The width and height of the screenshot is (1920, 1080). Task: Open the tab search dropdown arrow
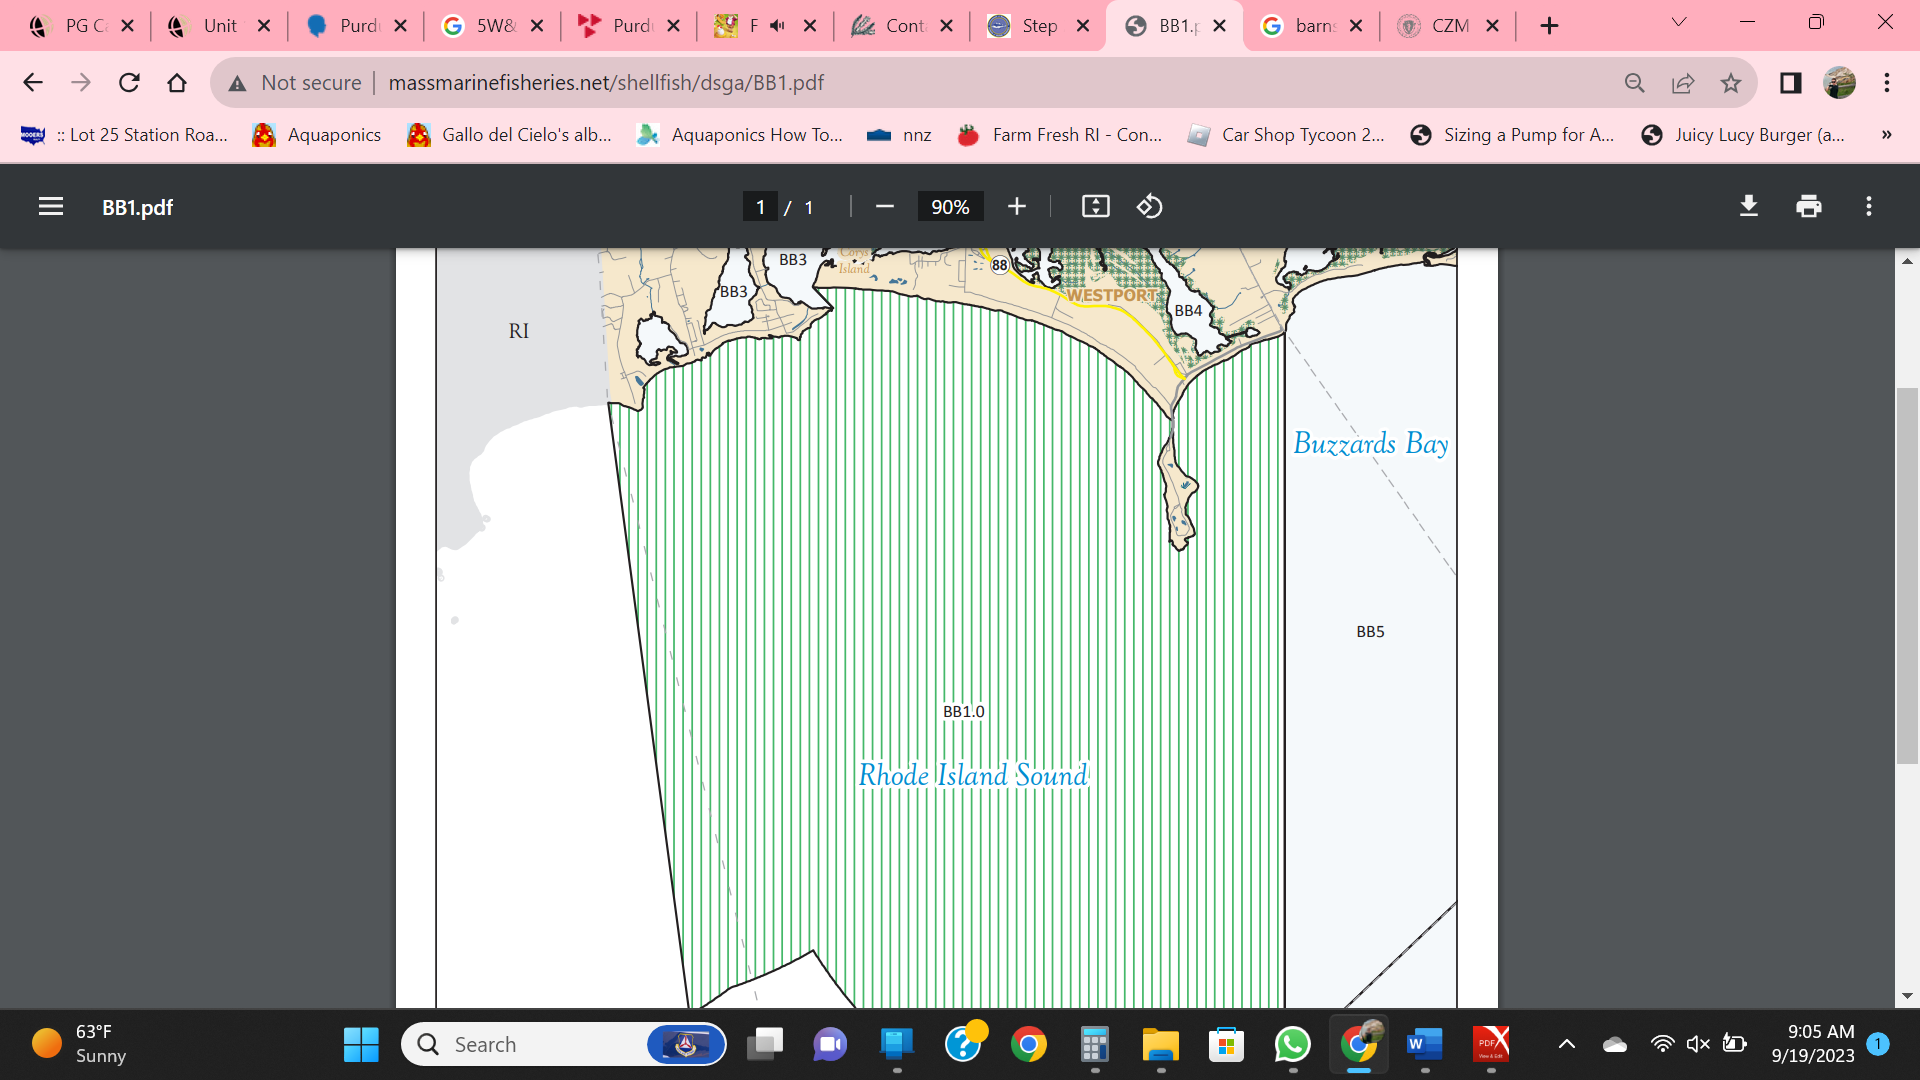pos(1679,24)
